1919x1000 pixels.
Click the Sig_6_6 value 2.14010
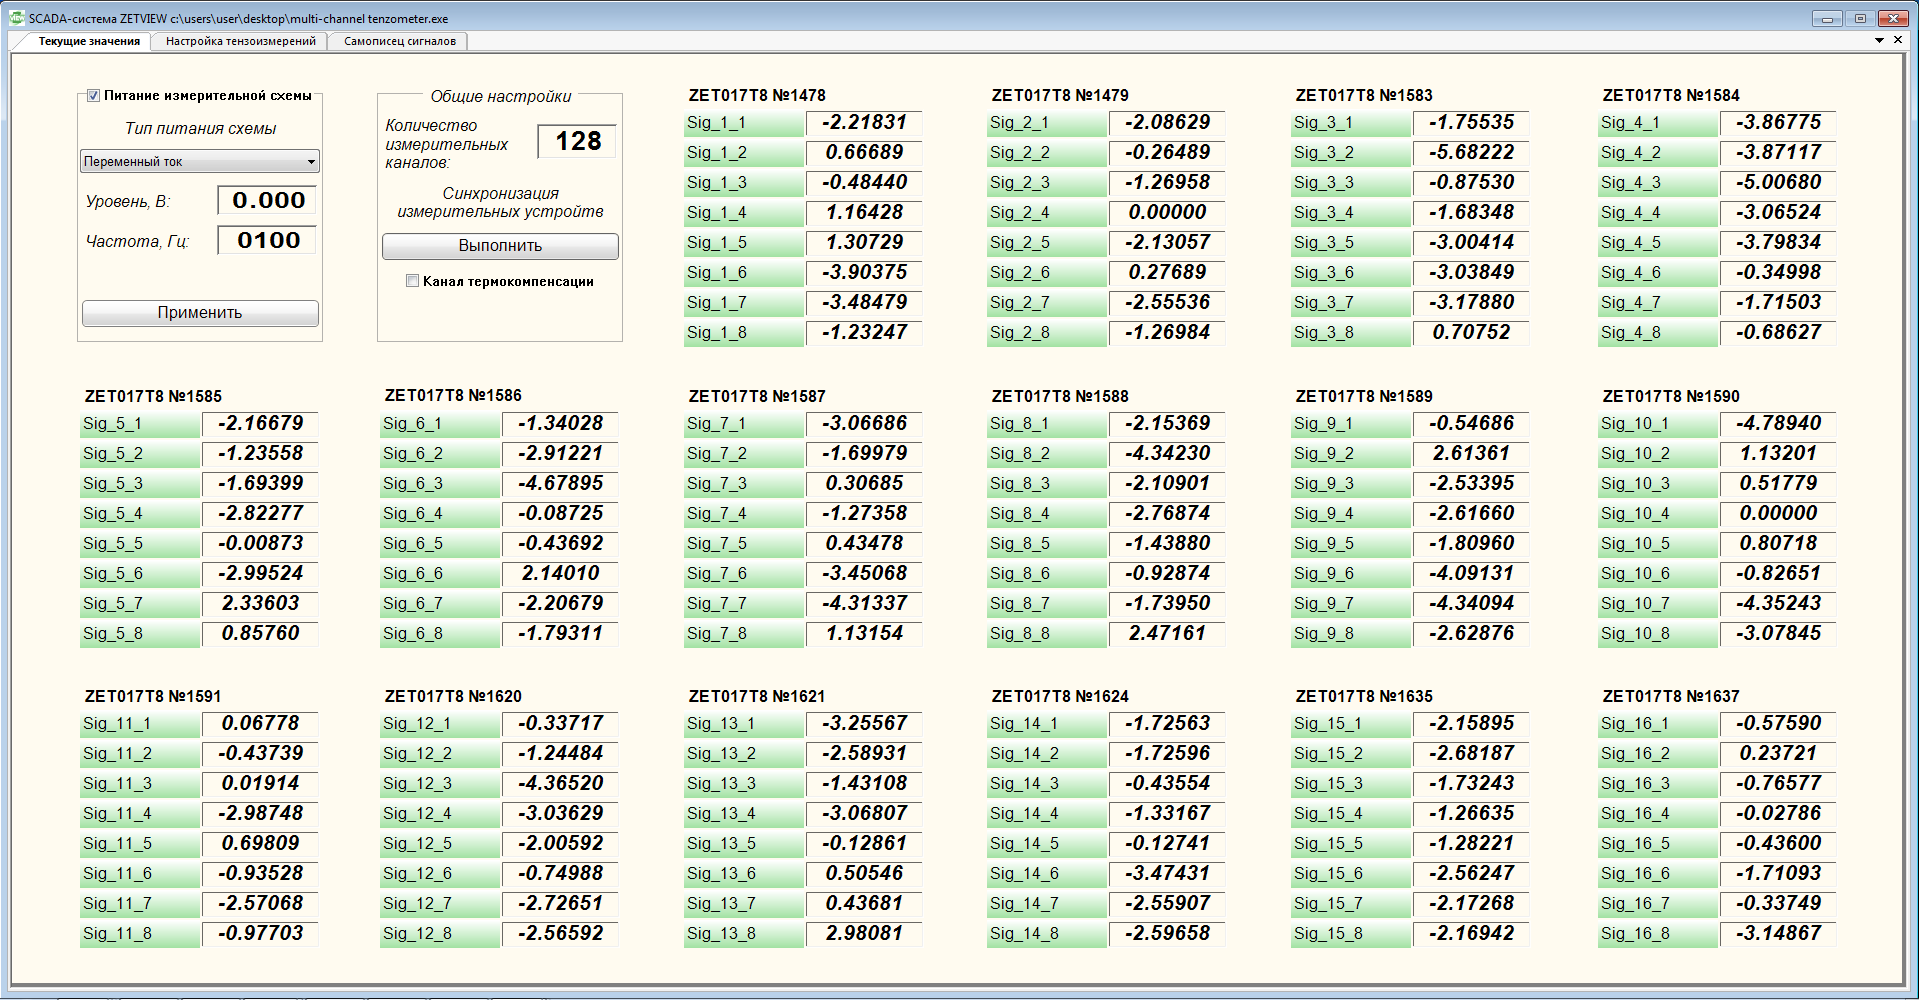pos(560,574)
